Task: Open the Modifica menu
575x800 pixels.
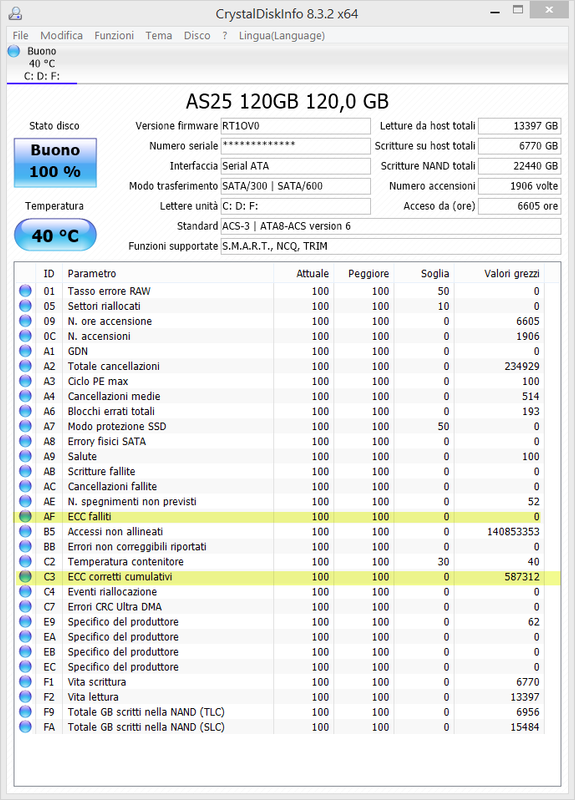Action: coord(62,36)
